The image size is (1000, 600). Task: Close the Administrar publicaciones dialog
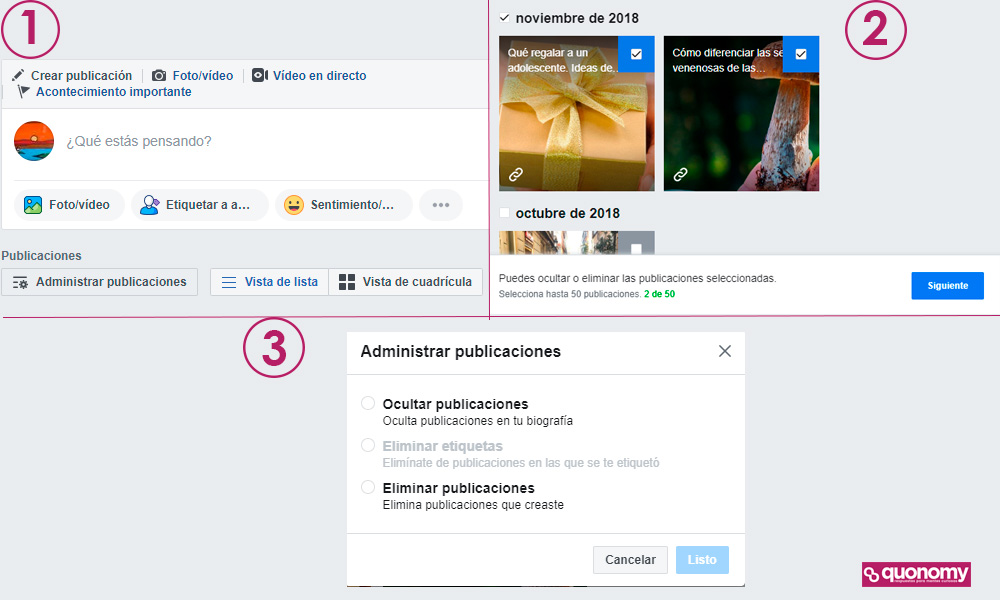pyautogui.click(x=724, y=351)
